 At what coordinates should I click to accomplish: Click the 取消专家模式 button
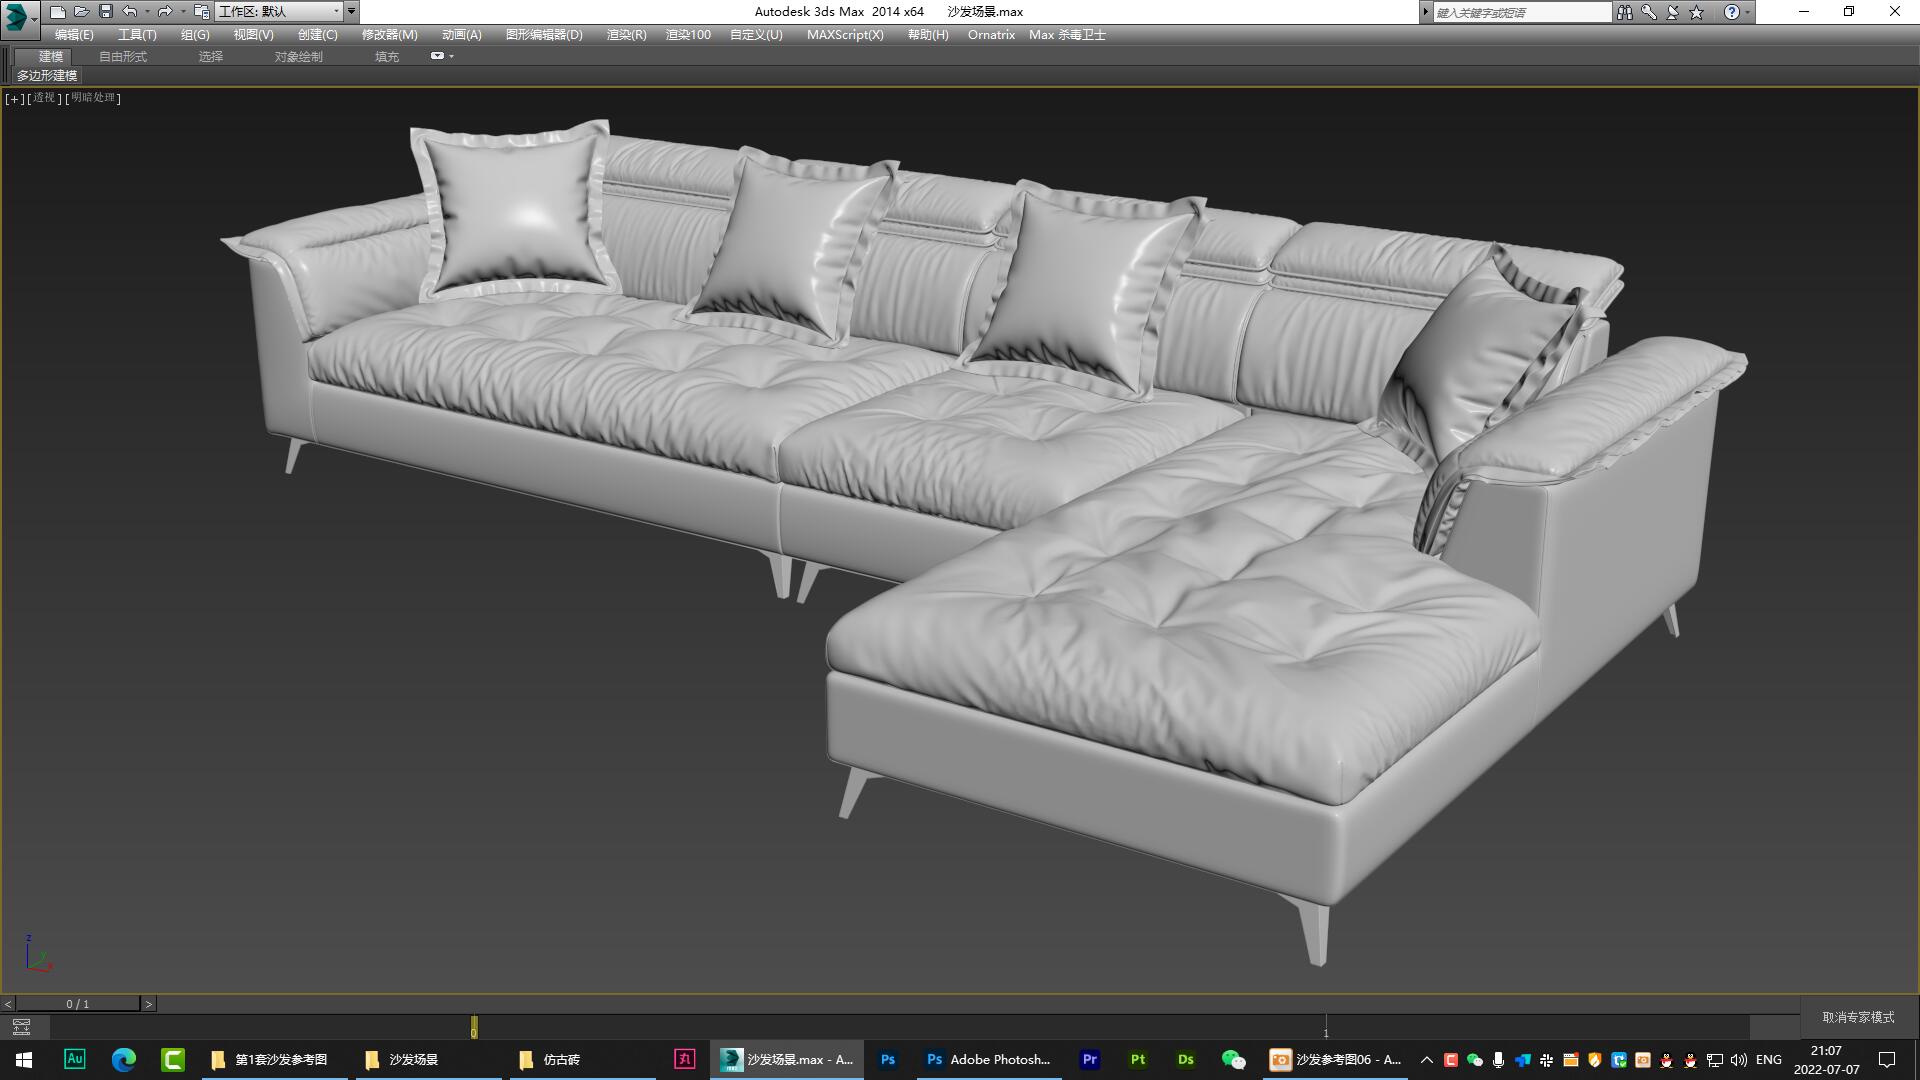pyautogui.click(x=1855, y=1016)
